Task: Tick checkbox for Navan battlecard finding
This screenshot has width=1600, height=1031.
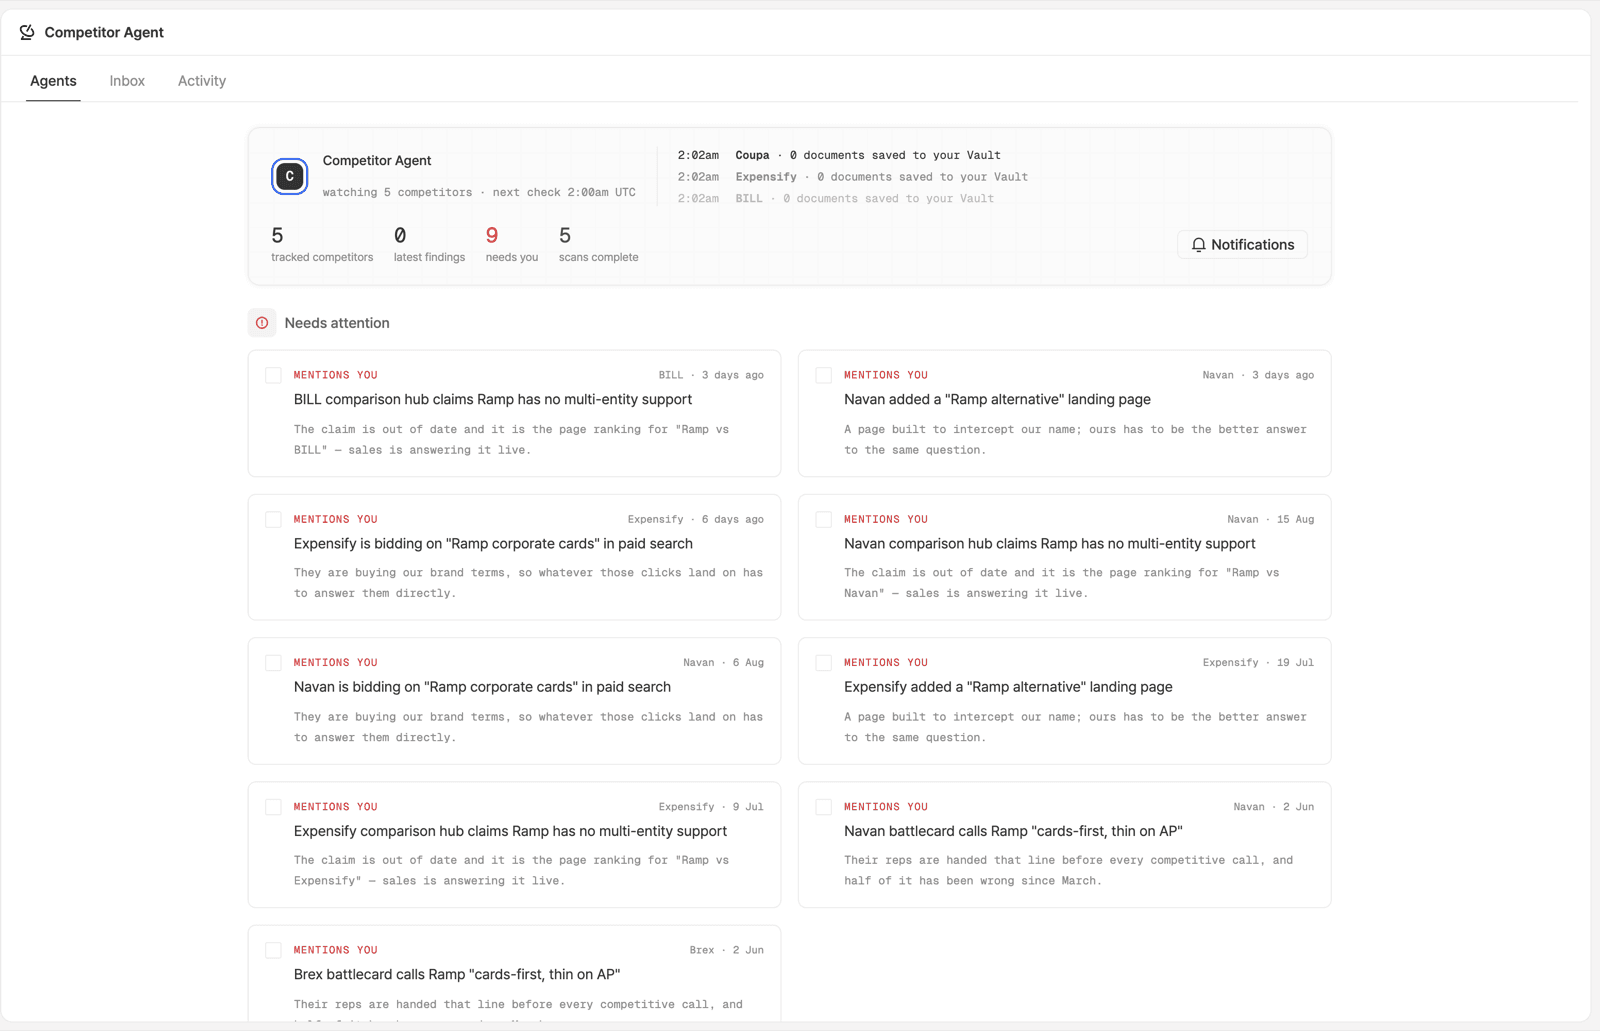Action: tap(823, 807)
